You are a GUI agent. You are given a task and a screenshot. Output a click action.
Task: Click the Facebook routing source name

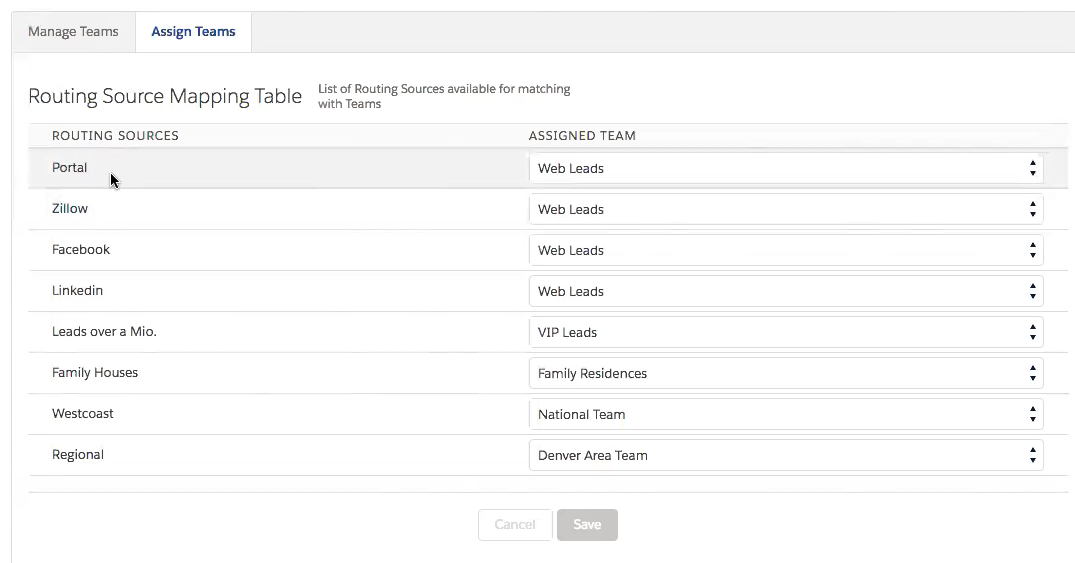[x=81, y=250]
